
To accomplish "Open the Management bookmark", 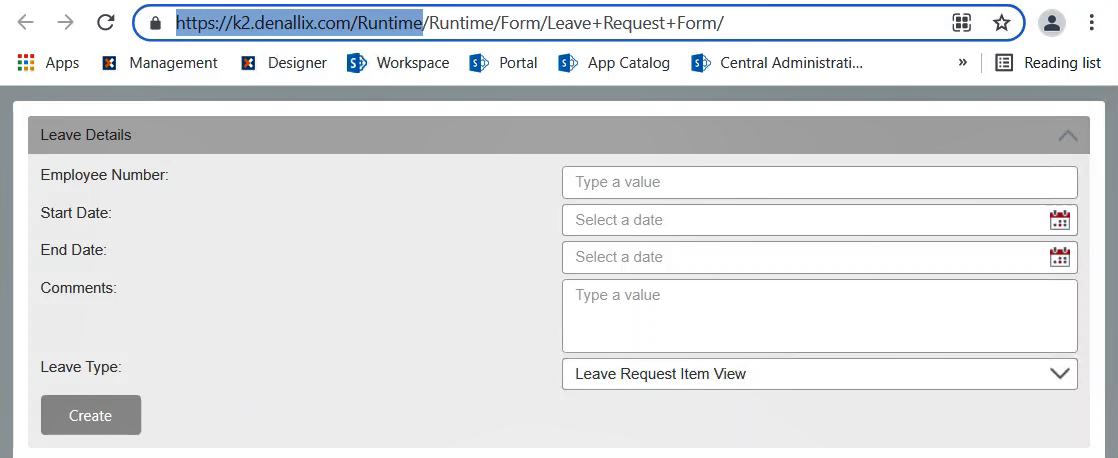I will pyautogui.click(x=160, y=63).
